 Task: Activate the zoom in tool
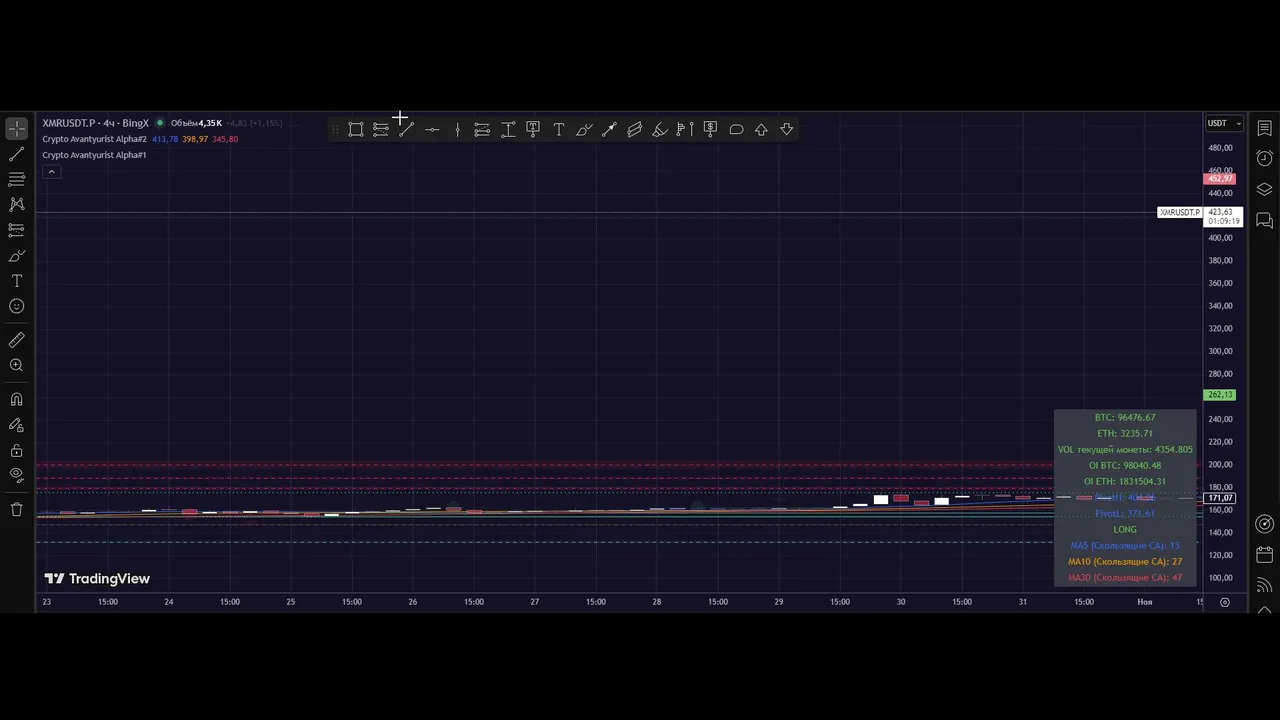pyautogui.click(x=17, y=366)
